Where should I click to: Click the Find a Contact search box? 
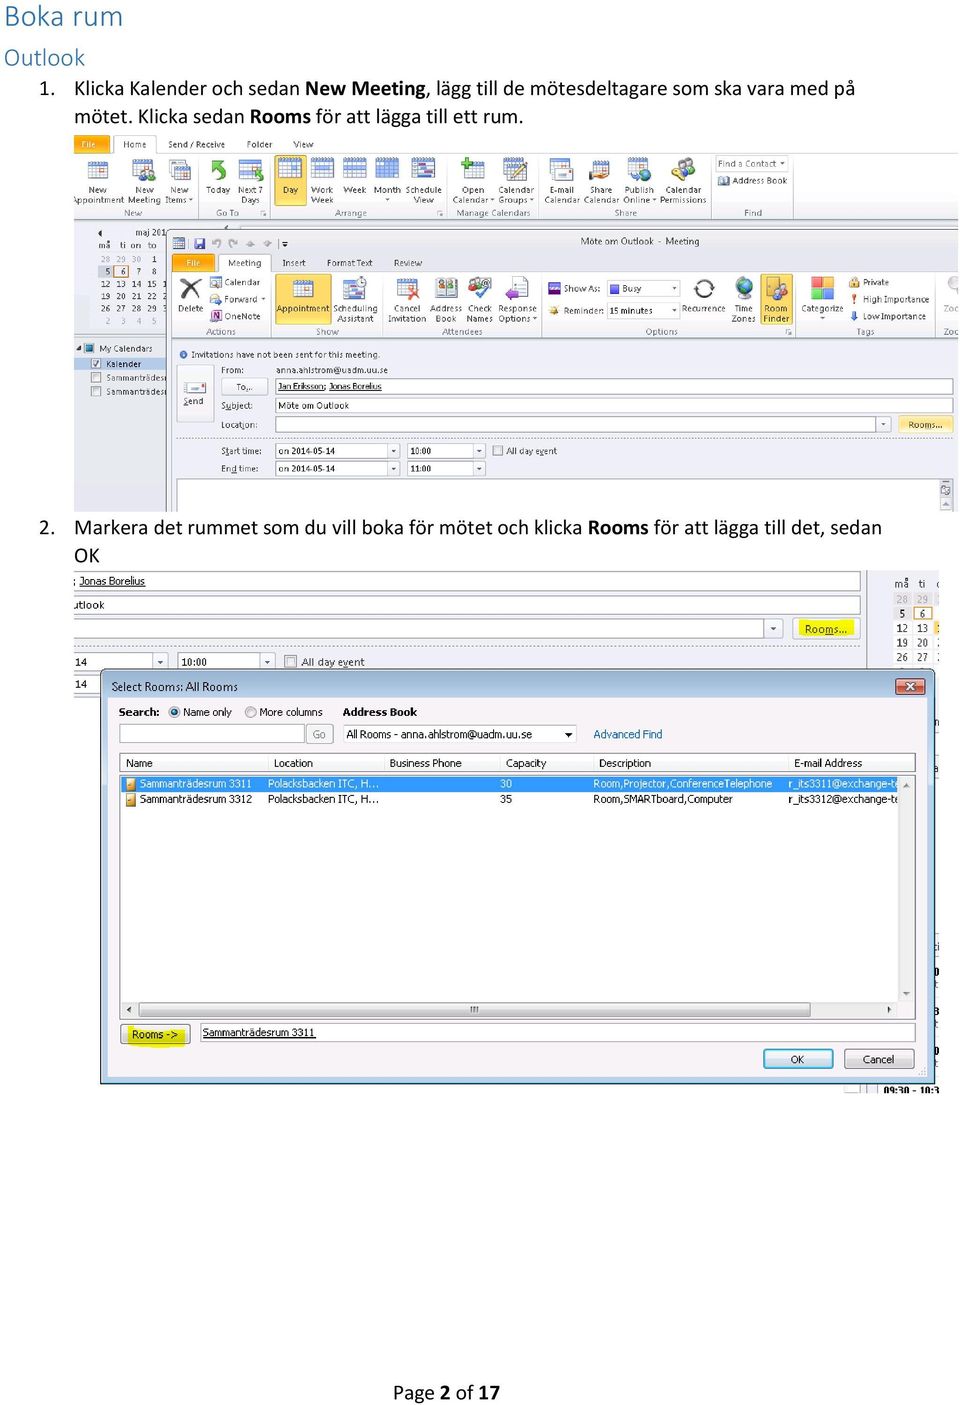pos(752,164)
